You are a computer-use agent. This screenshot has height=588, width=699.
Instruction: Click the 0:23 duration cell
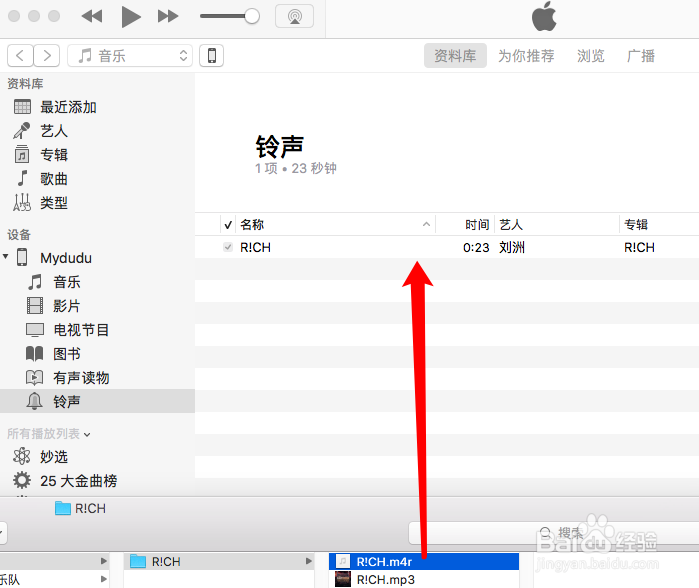pyautogui.click(x=476, y=247)
